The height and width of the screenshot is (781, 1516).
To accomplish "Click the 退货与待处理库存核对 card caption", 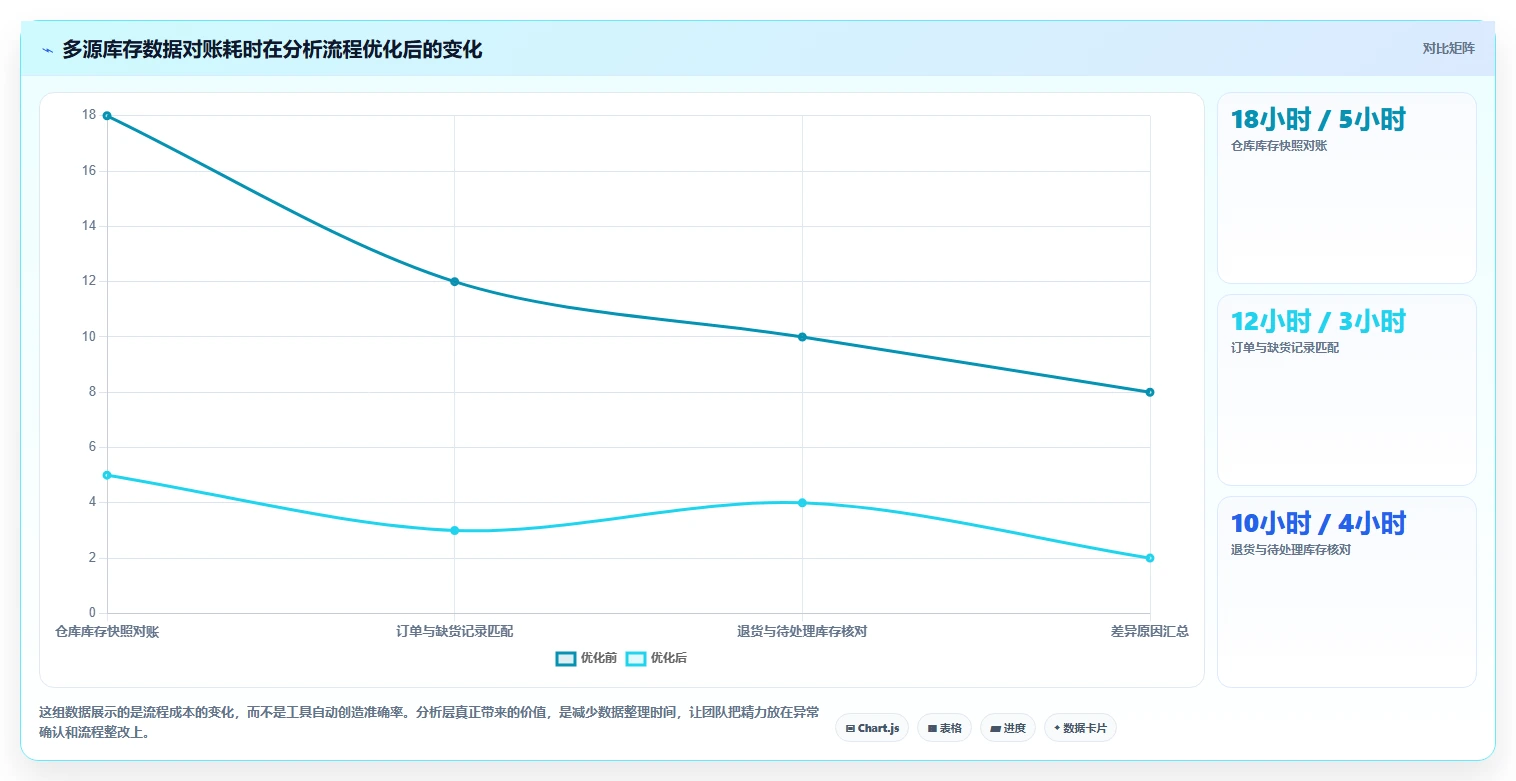I will tap(1291, 550).
